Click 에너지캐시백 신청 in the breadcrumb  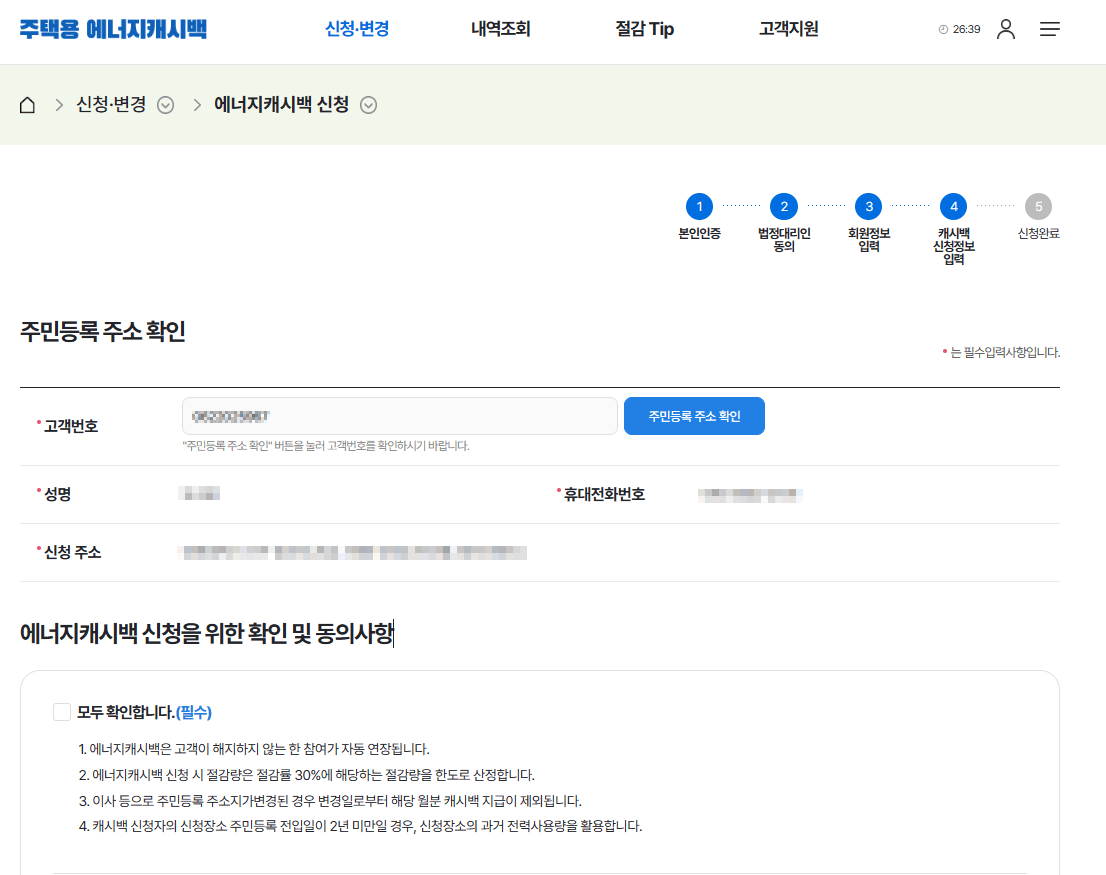[281, 104]
